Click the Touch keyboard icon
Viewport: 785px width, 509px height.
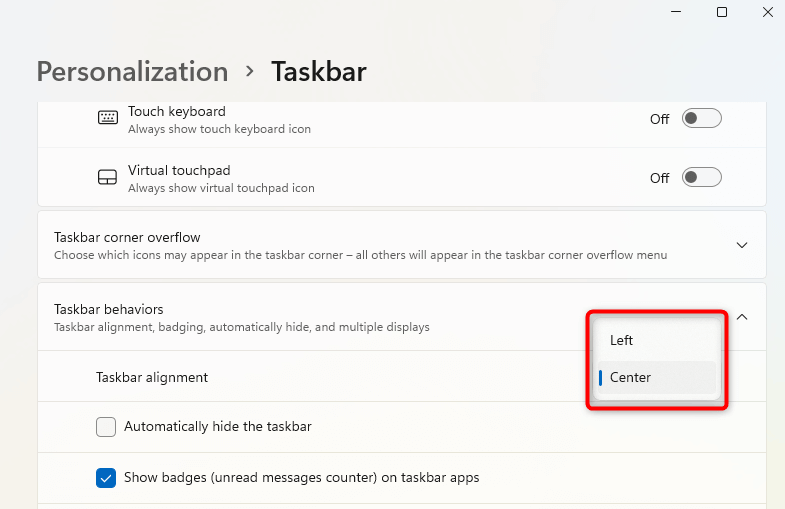click(107, 119)
